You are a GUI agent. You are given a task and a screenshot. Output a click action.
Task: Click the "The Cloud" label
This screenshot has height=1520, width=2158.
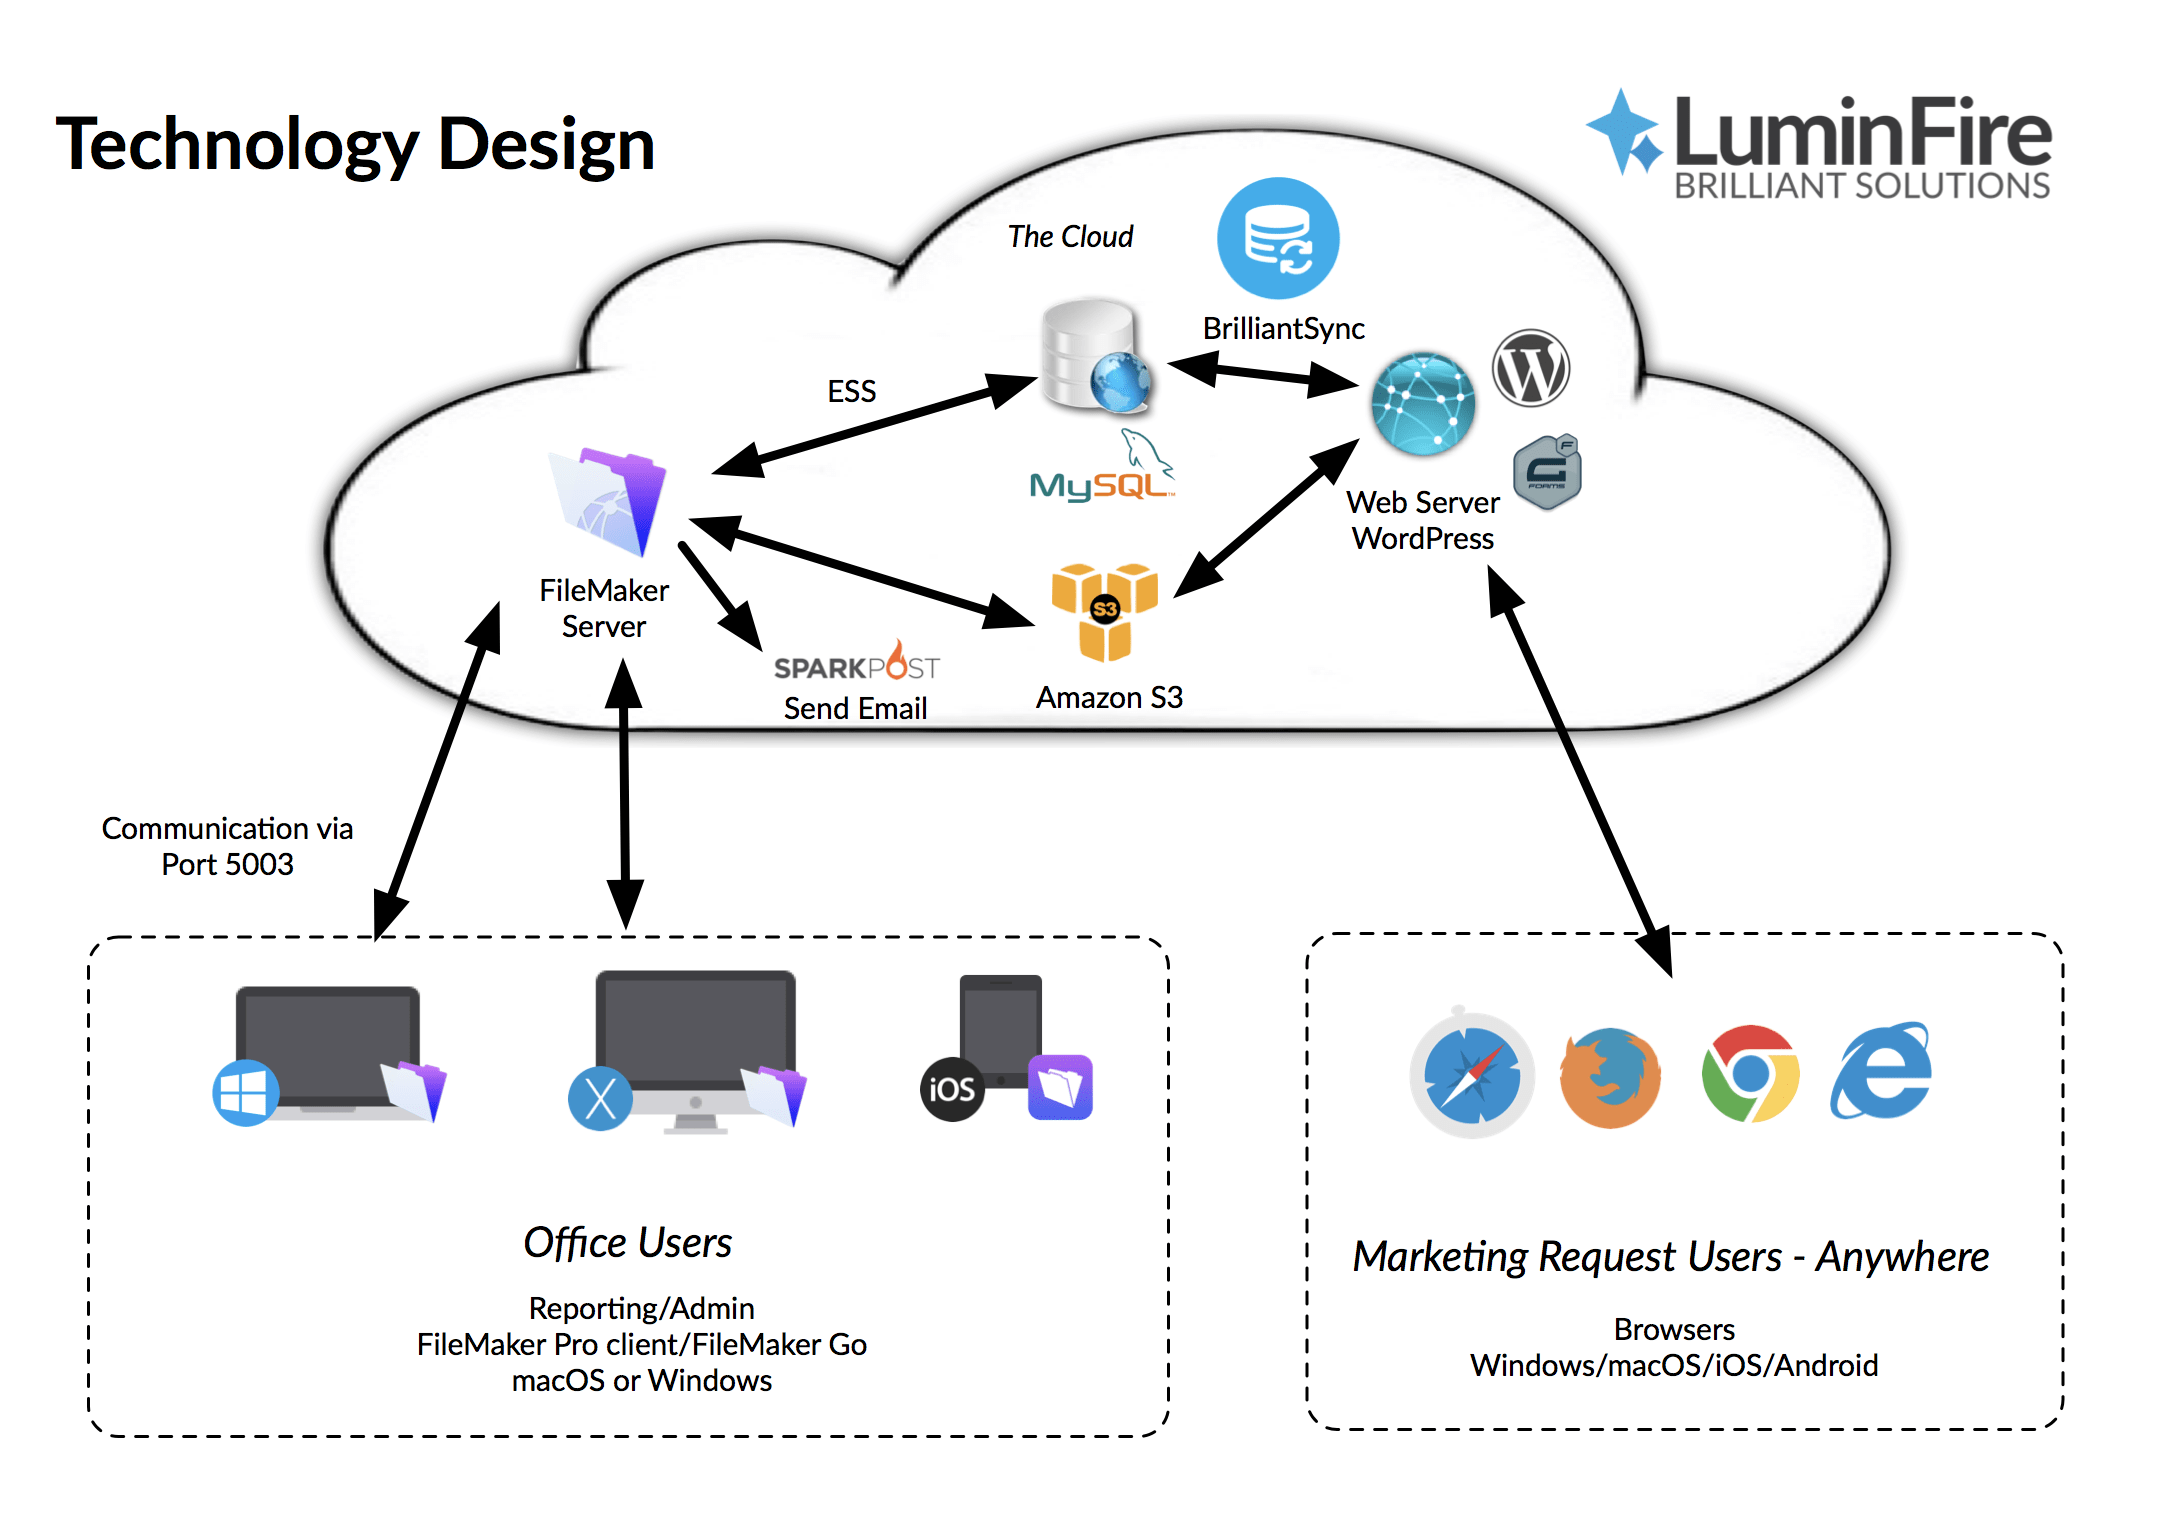[x=1070, y=236]
